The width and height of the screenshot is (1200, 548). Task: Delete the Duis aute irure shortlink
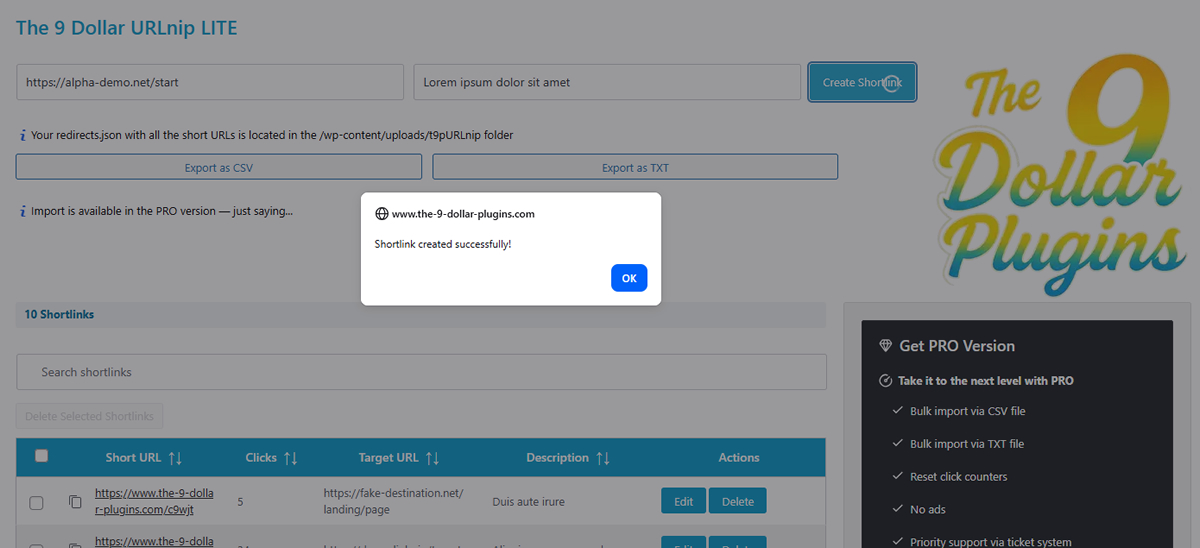coord(738,501)
